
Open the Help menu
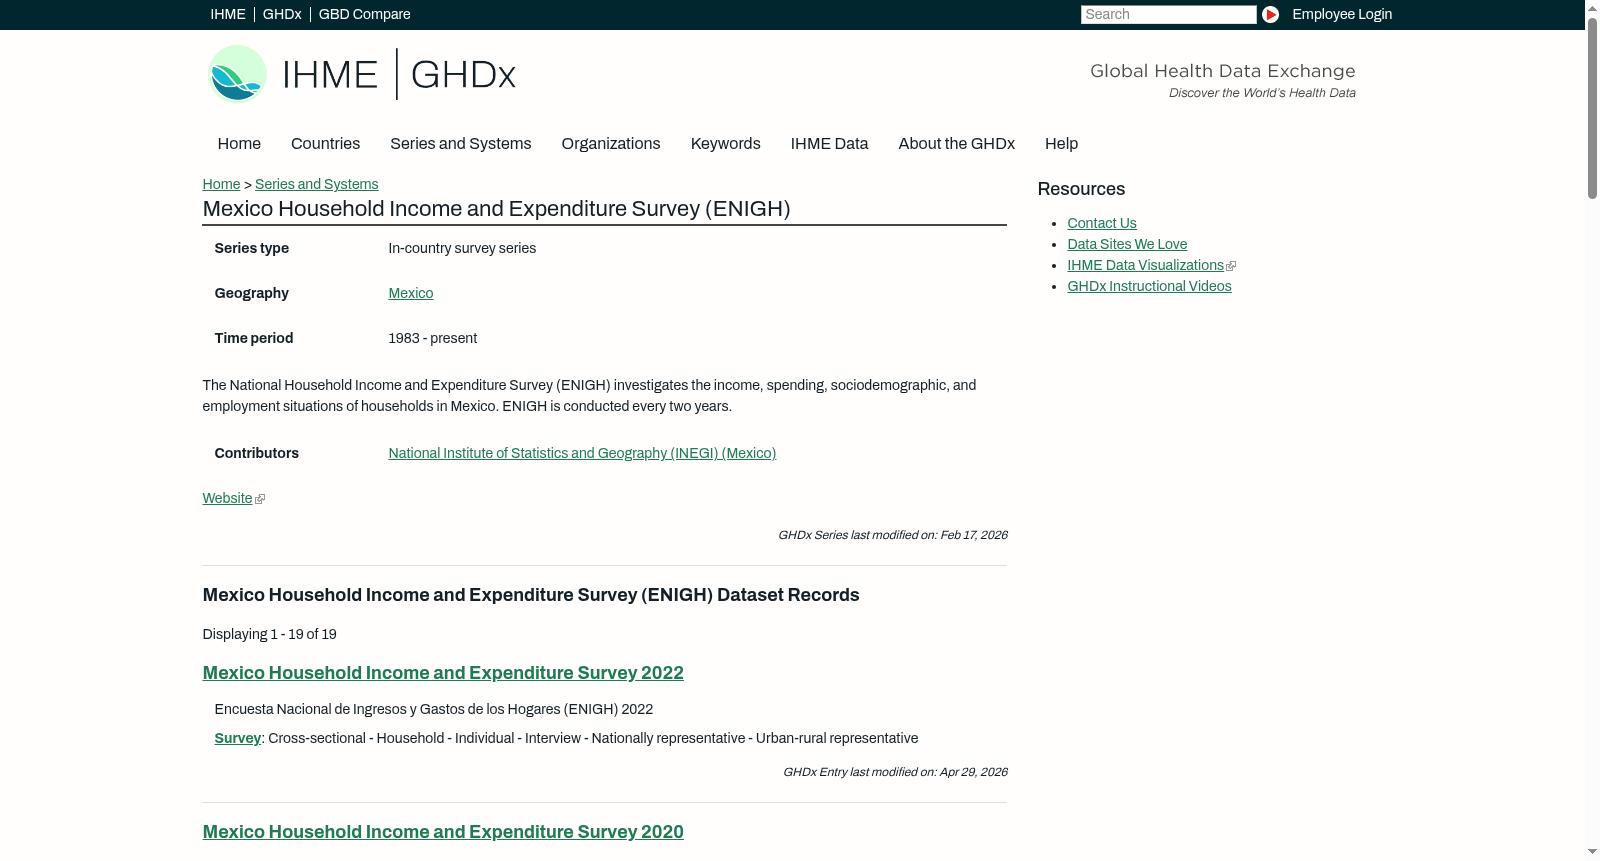point(1061,144)
